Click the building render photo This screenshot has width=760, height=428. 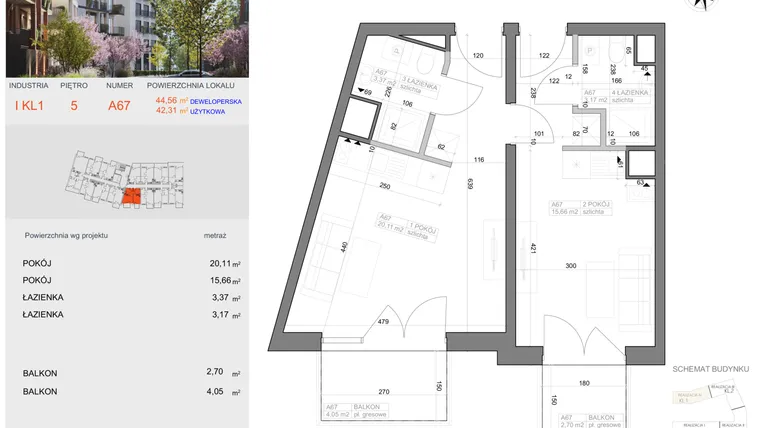tap(127, 38)
